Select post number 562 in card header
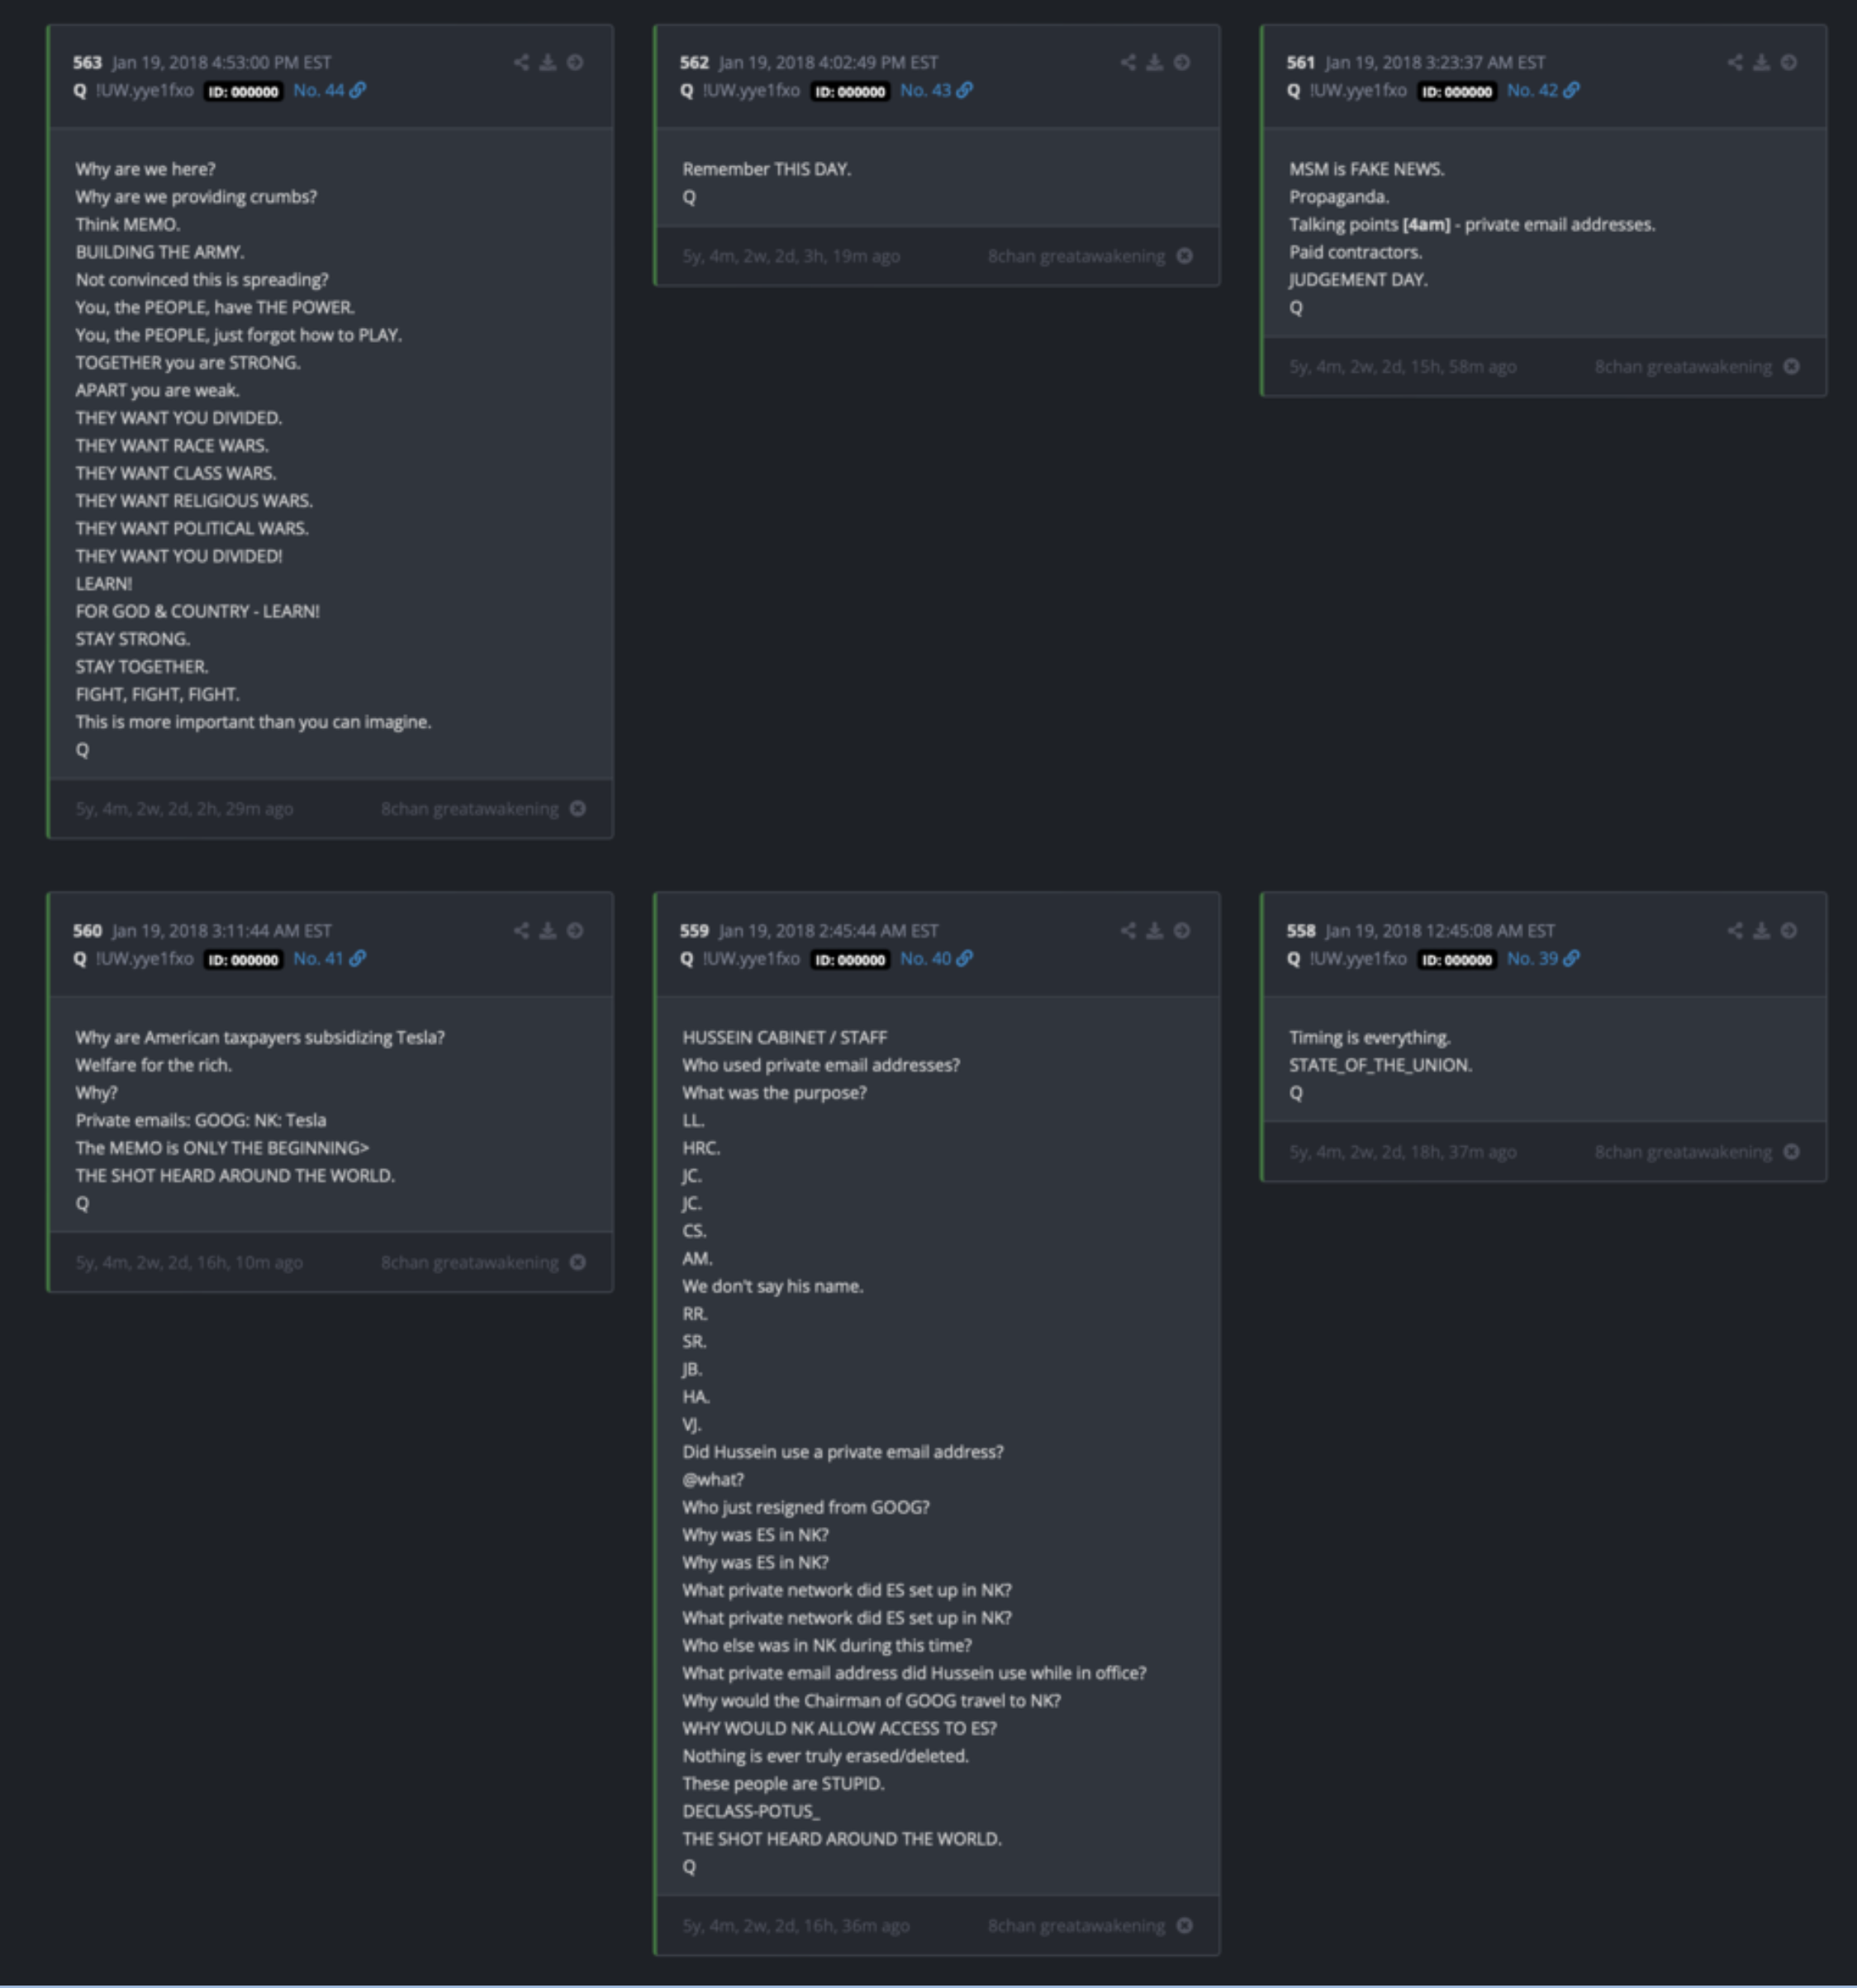1857x1988 pixels. click(694, 63)
